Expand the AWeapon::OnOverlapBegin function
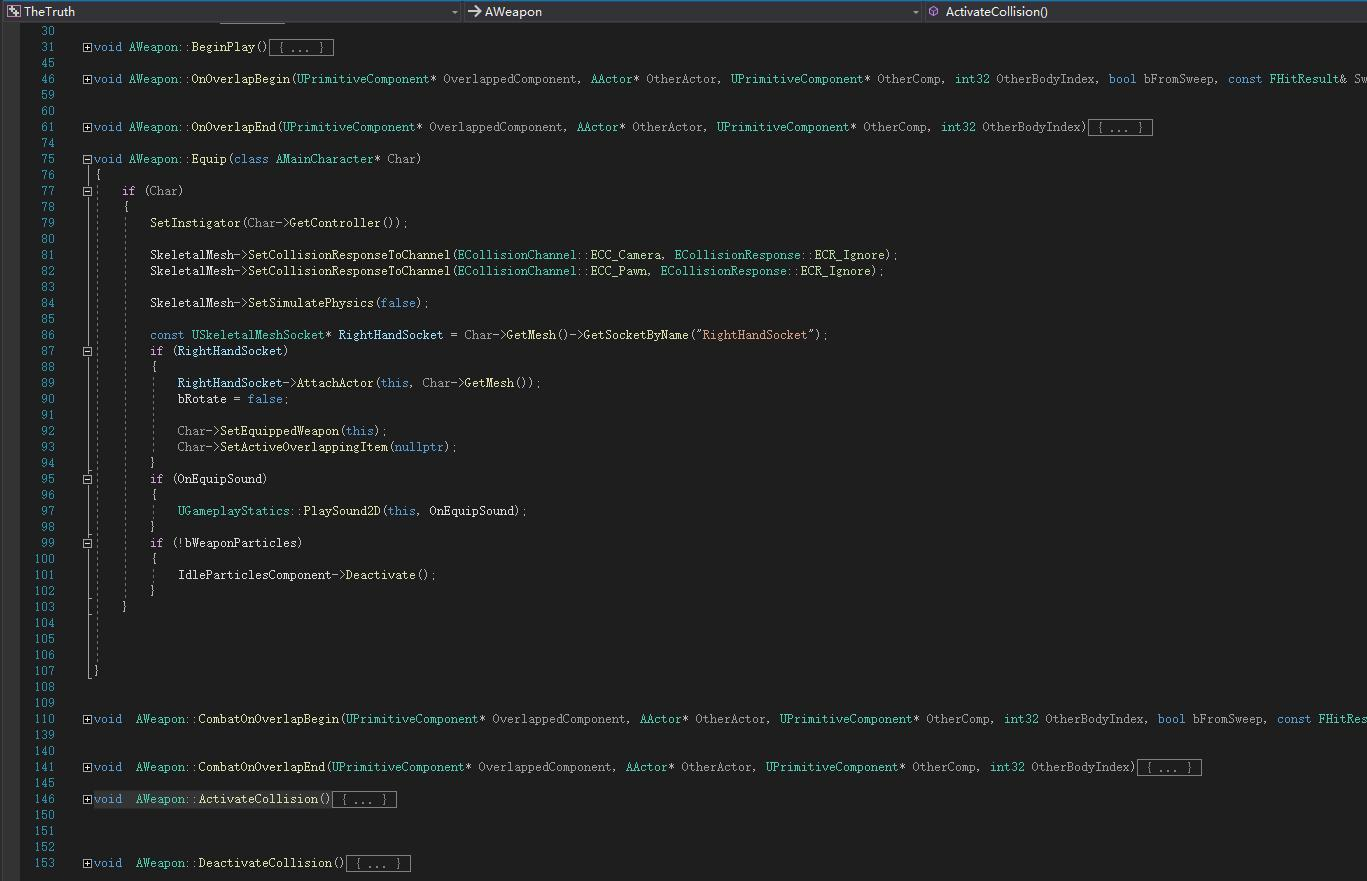 [x=87, y=79]
